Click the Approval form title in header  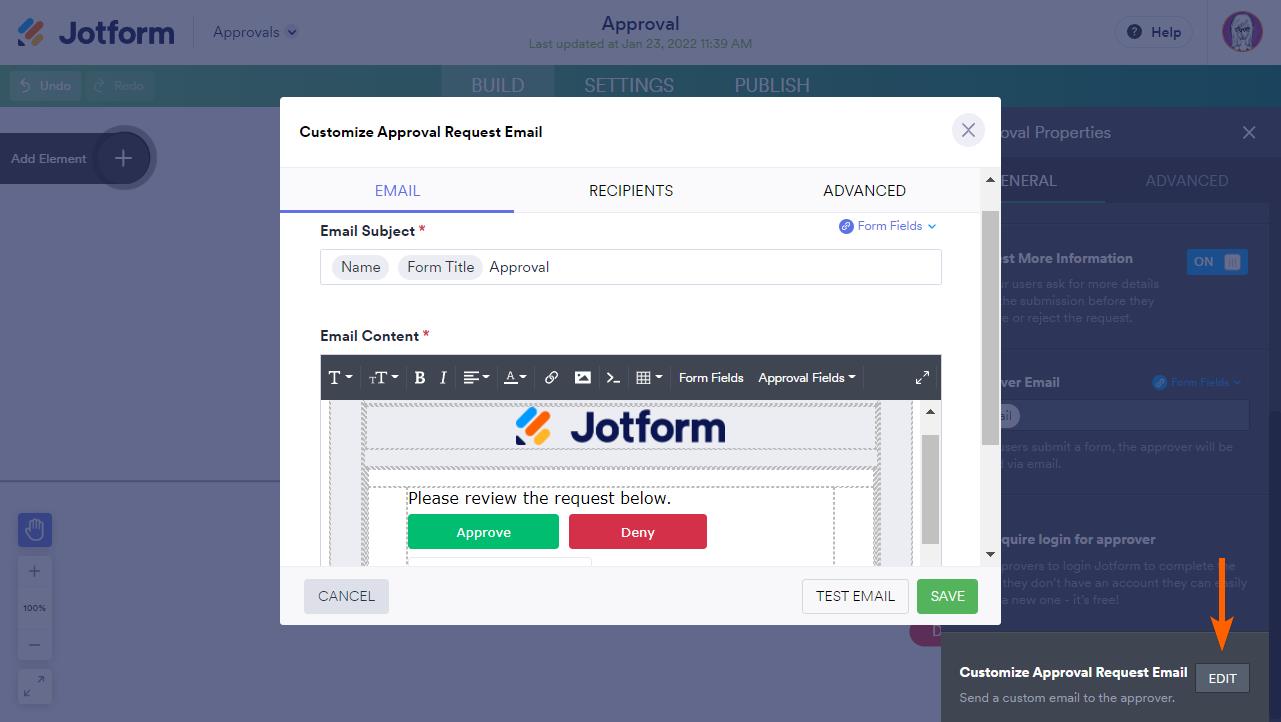[640, 23]
